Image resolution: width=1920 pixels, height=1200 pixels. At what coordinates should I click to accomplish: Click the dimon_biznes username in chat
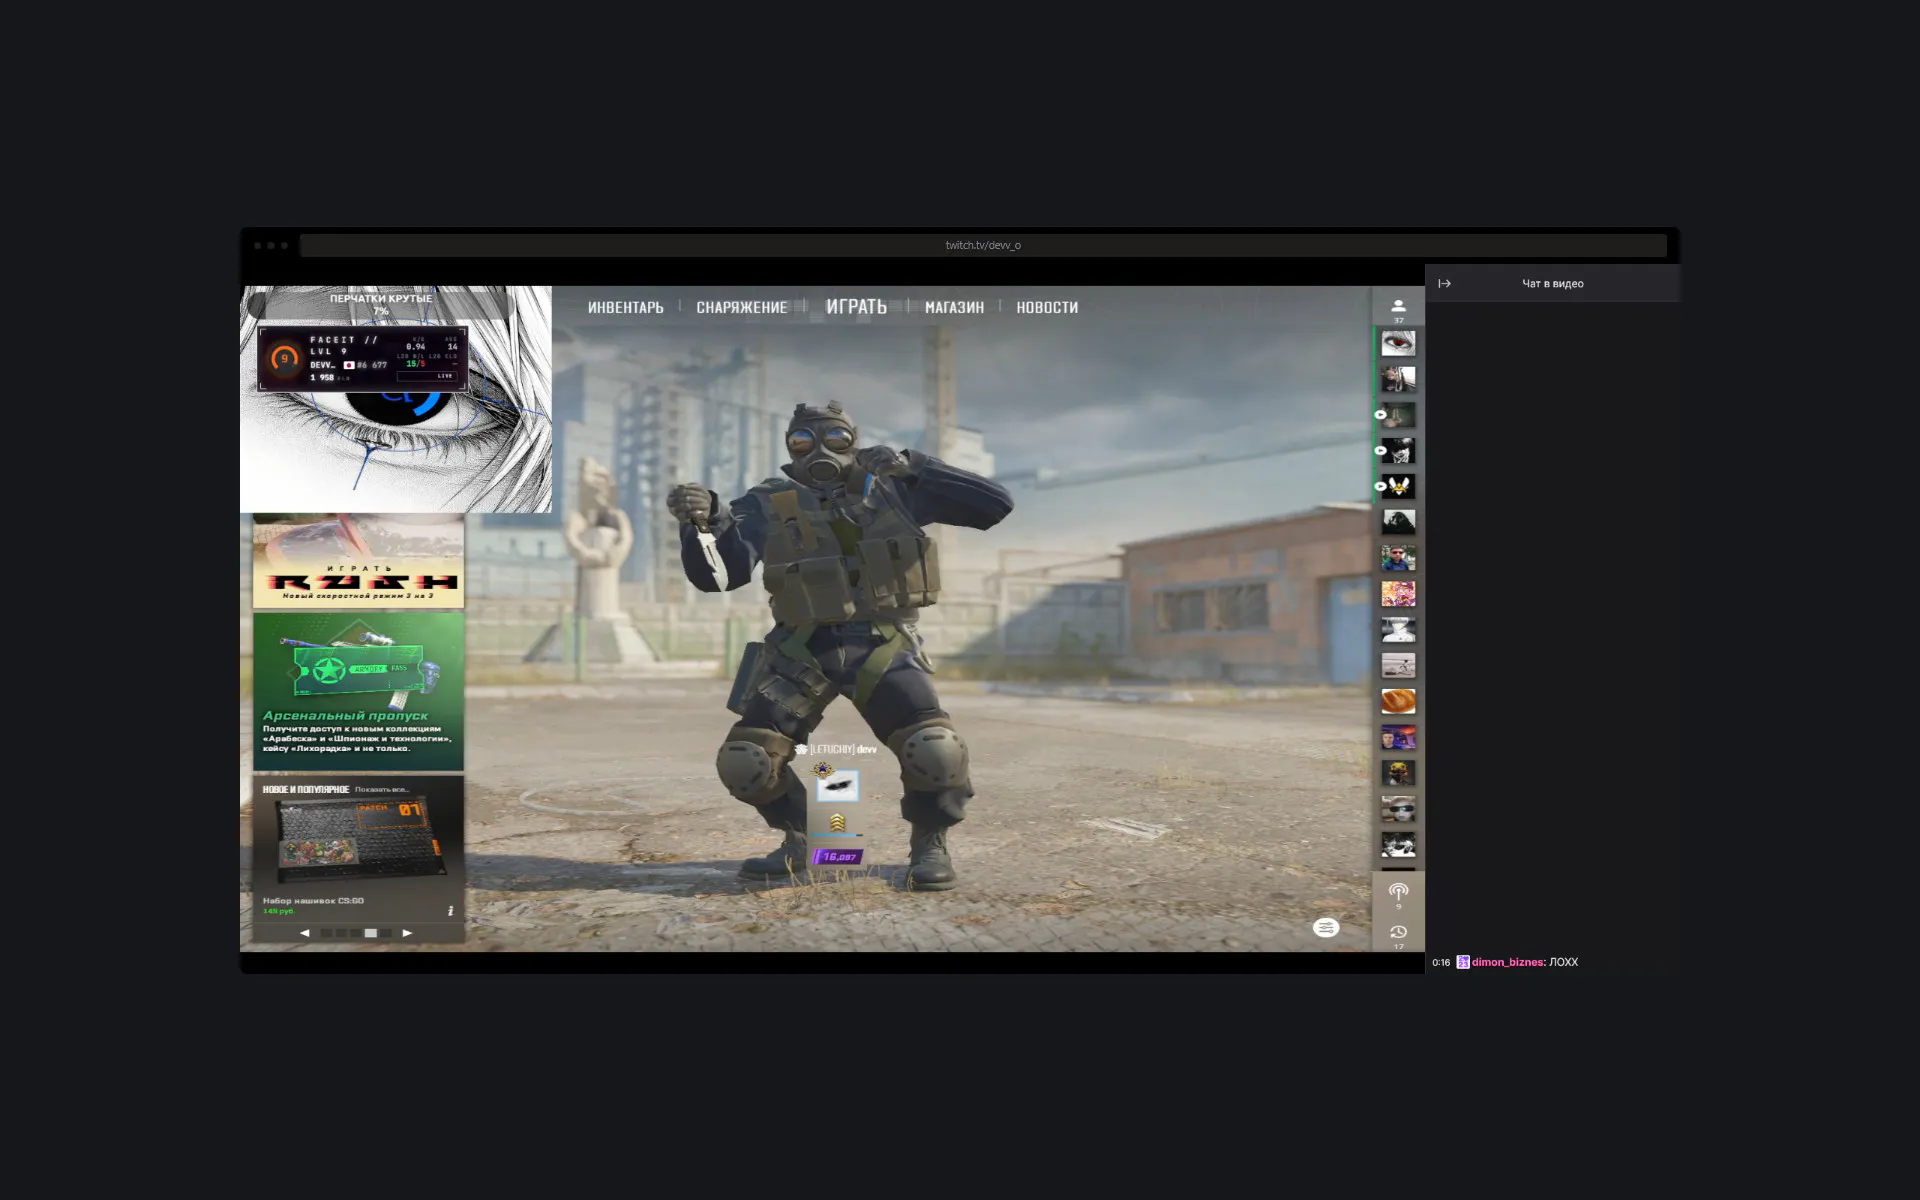click(x=1508, y=962)
